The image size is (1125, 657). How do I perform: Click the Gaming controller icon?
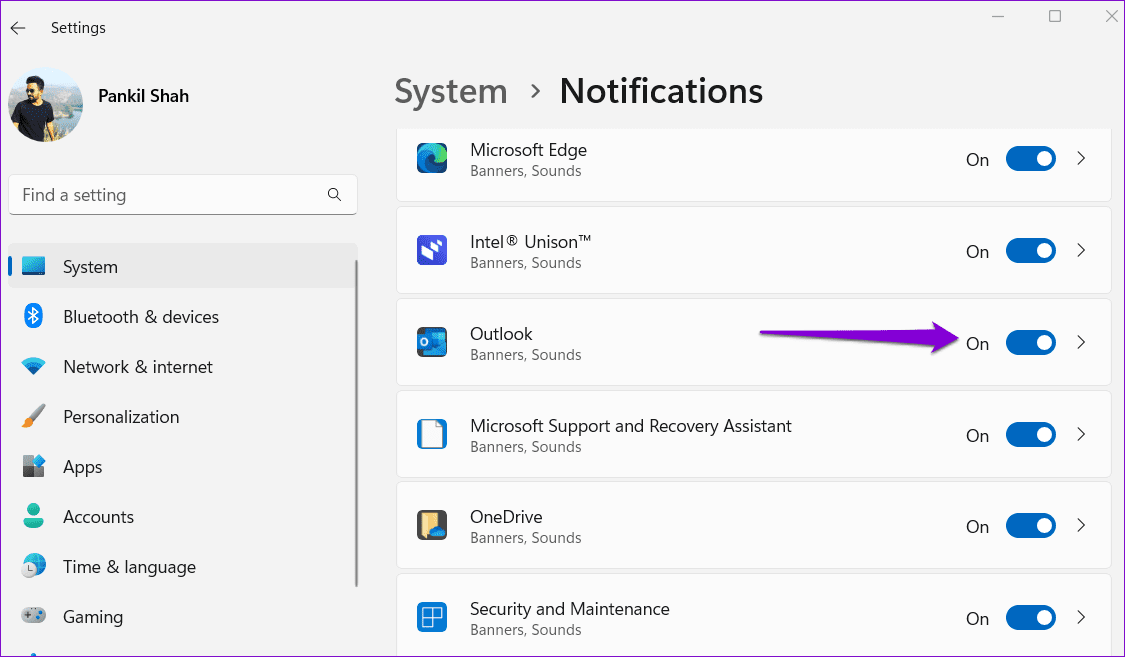pyautogui.click(x=33, y=615)
